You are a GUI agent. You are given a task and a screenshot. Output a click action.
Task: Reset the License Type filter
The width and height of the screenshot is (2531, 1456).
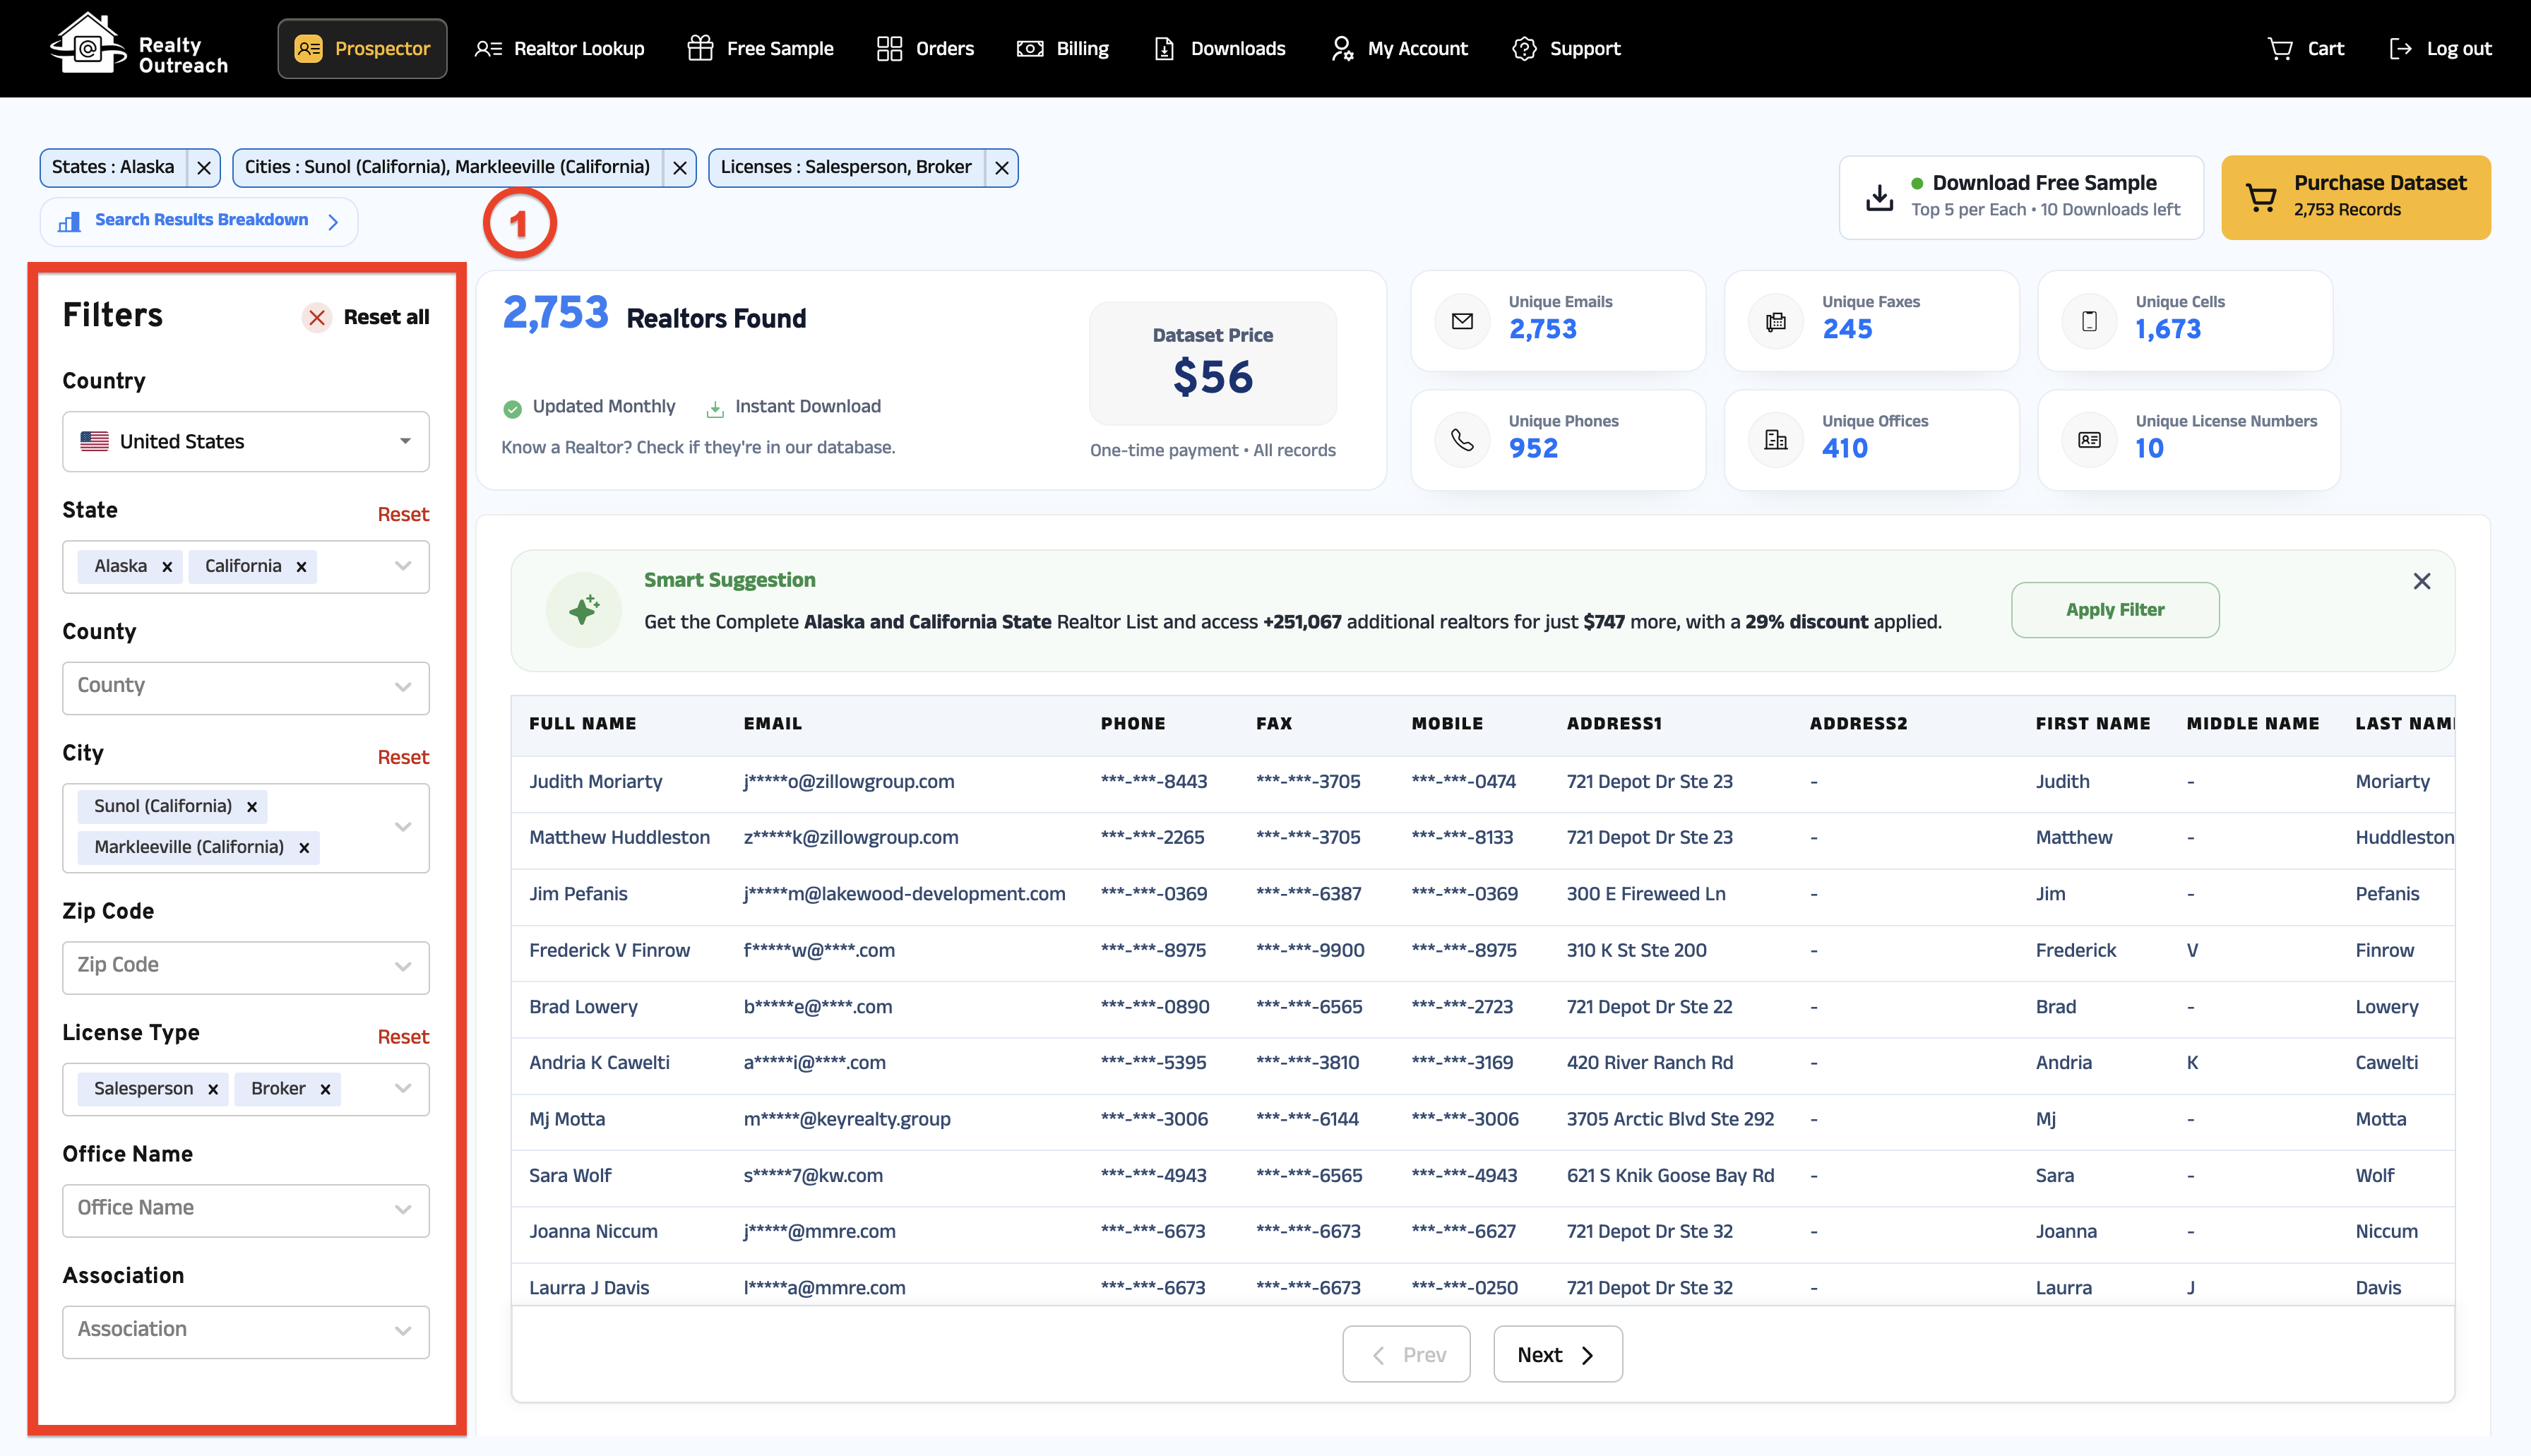(403, 1037)
